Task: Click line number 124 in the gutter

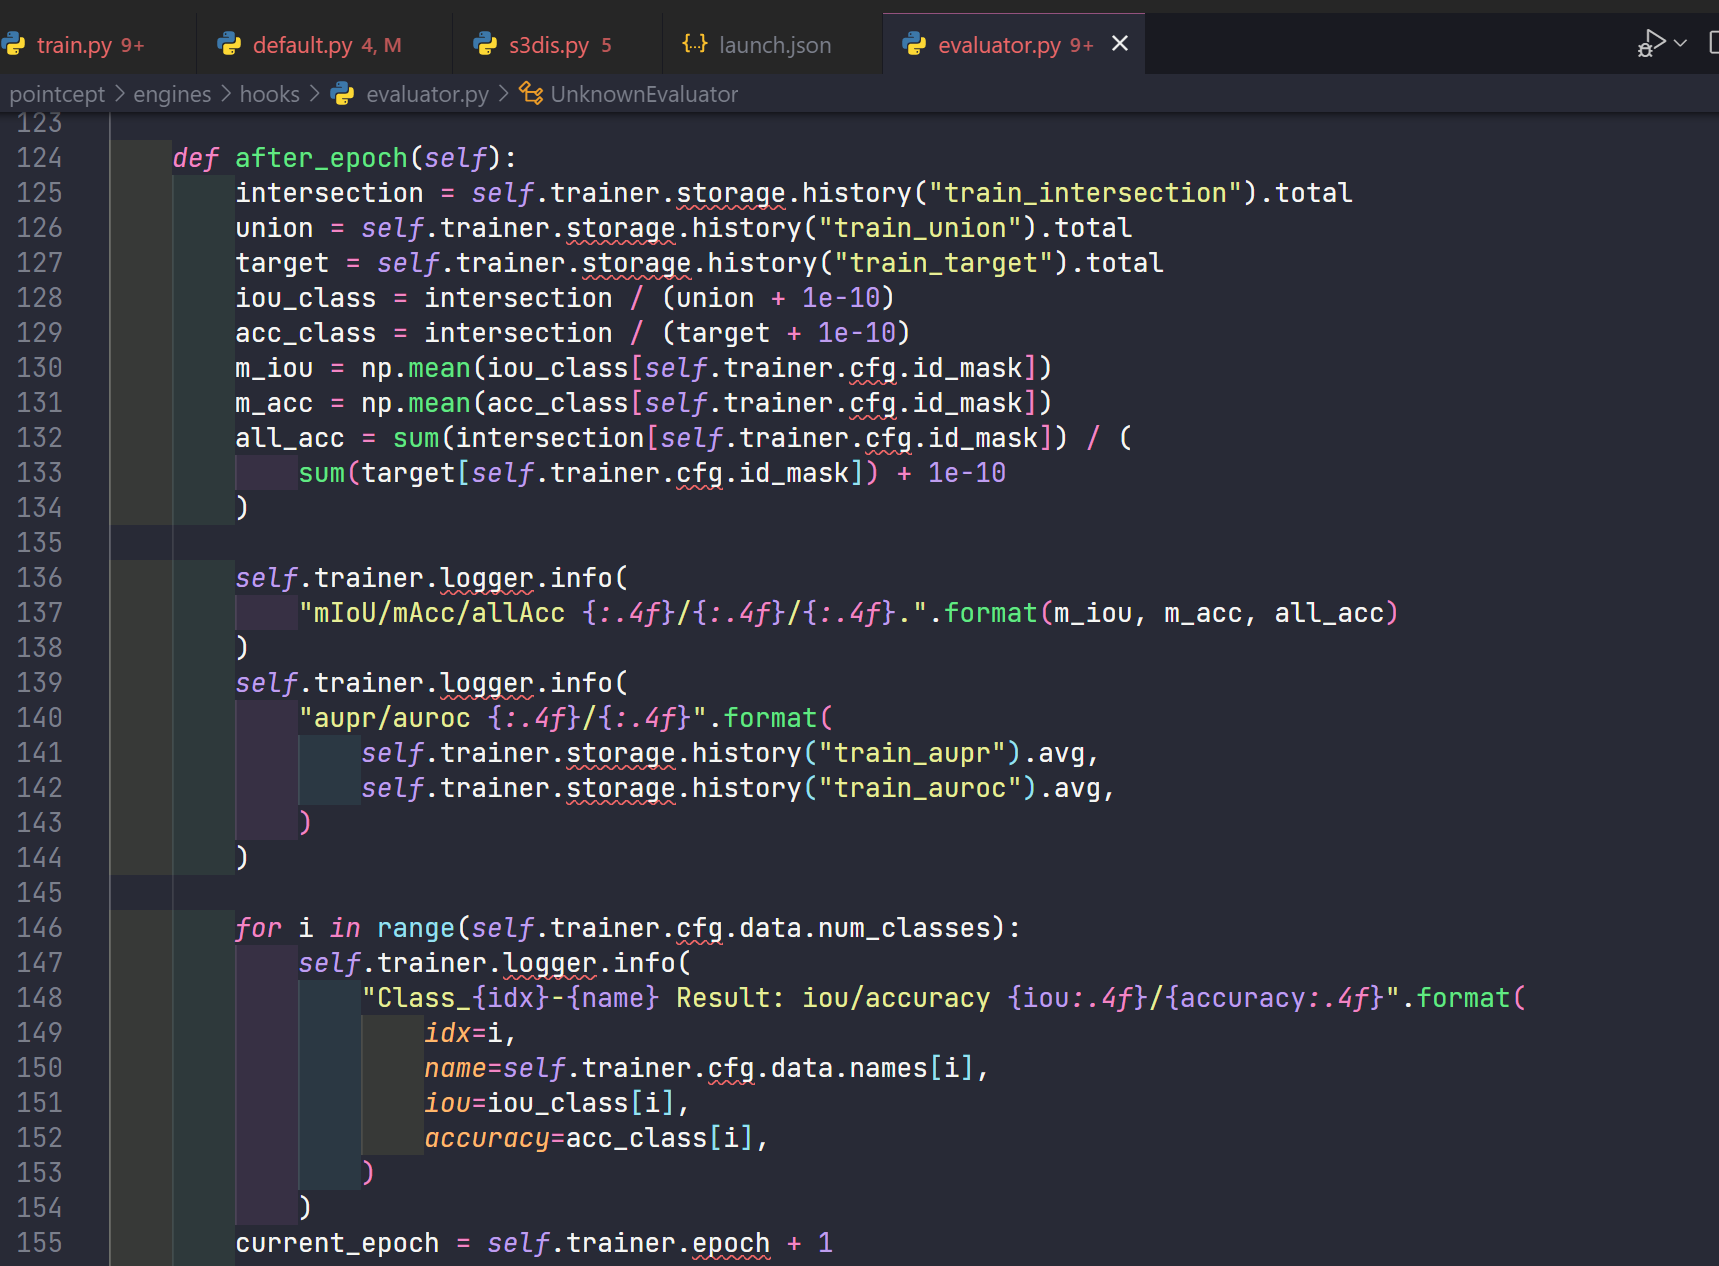Action: (x=39, y=158)
